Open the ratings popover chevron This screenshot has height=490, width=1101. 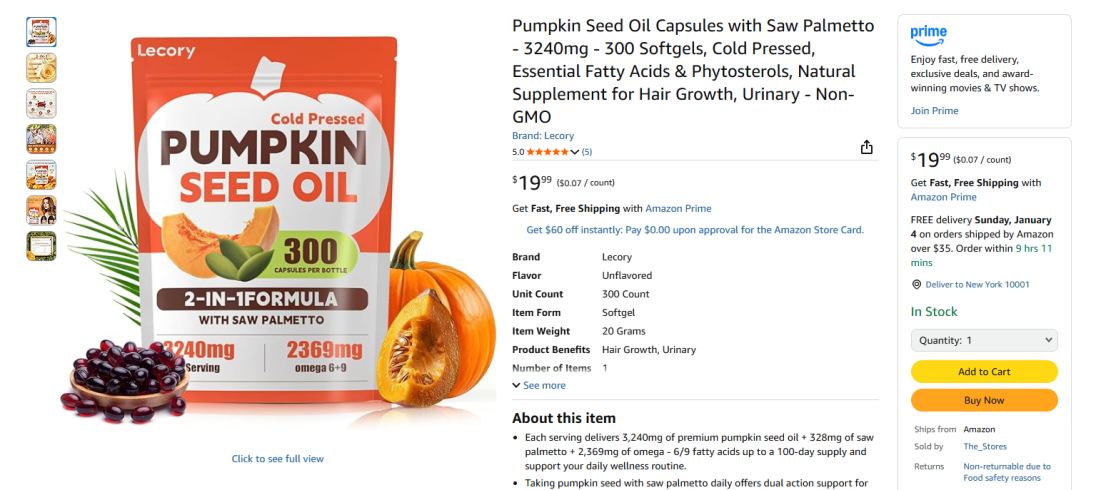(575, 152)
